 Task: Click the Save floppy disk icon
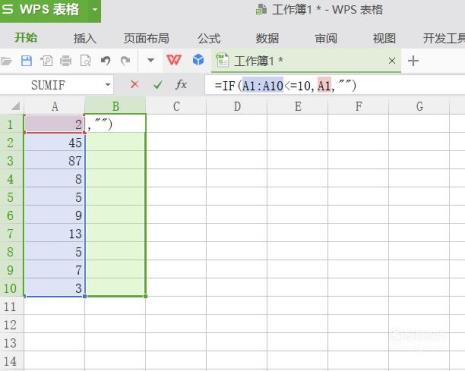click(x=26, y=61)
